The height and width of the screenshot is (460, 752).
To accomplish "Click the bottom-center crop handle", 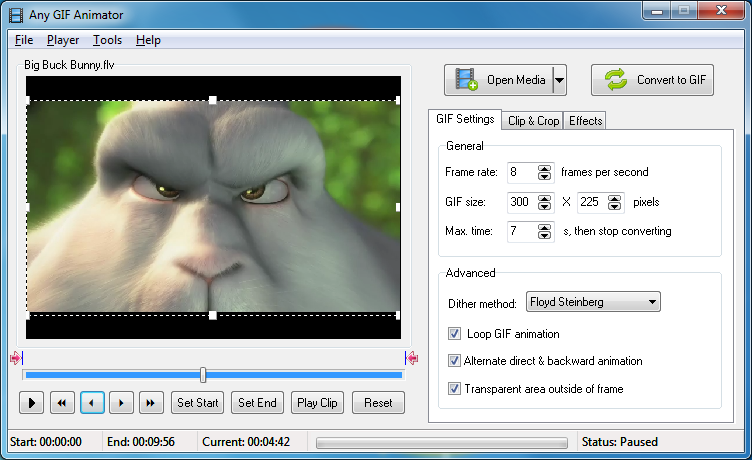I will [x=212, y=315].
